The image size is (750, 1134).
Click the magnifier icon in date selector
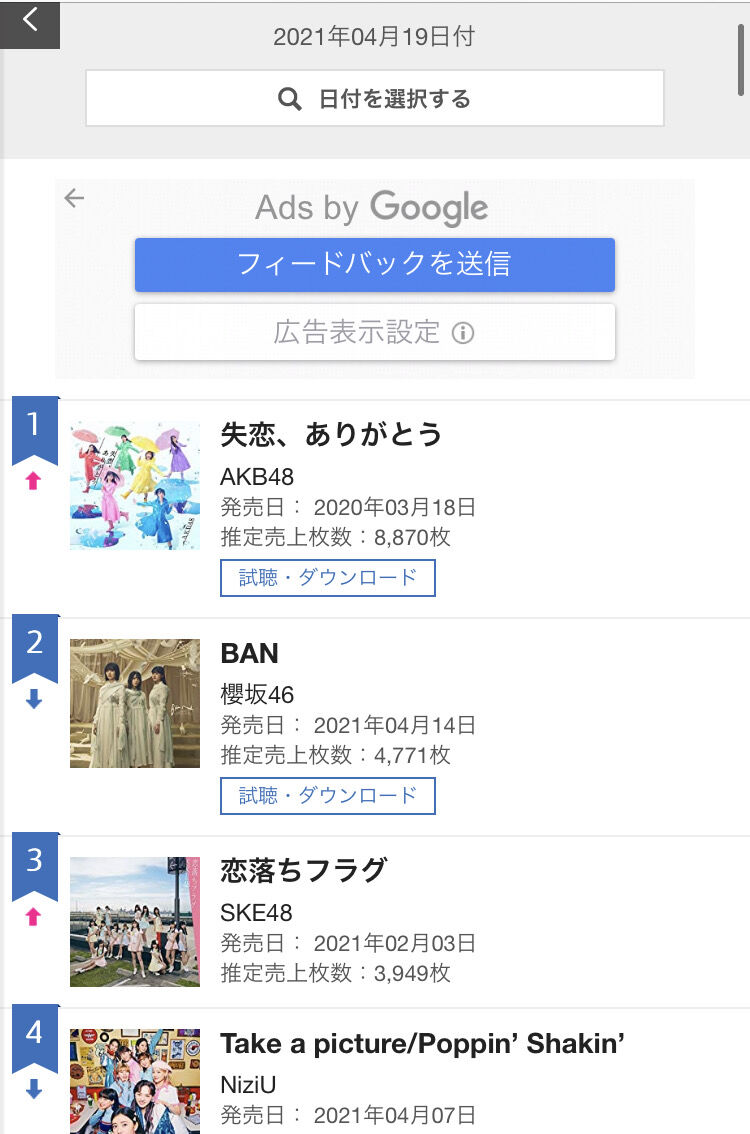click(289, 98)
